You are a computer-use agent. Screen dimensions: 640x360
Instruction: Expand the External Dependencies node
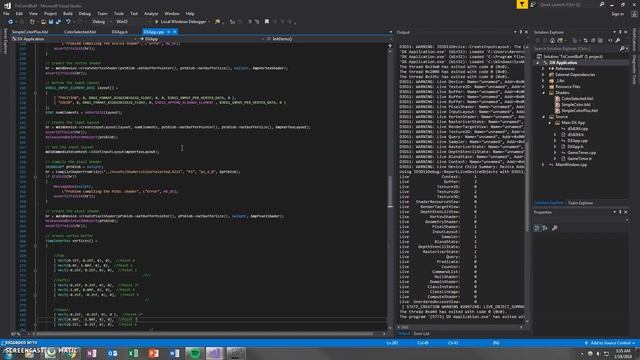[543, 75]
